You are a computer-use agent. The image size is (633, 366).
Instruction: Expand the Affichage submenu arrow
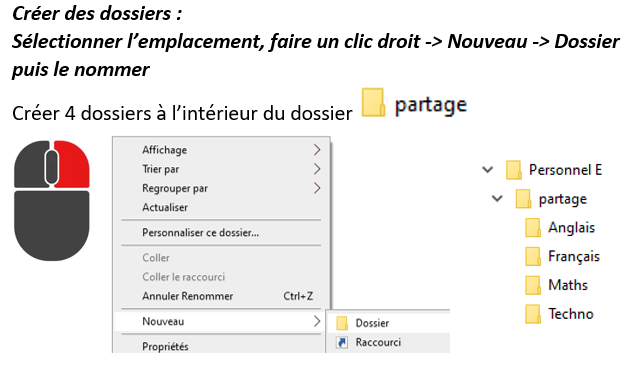click(317, 150)
